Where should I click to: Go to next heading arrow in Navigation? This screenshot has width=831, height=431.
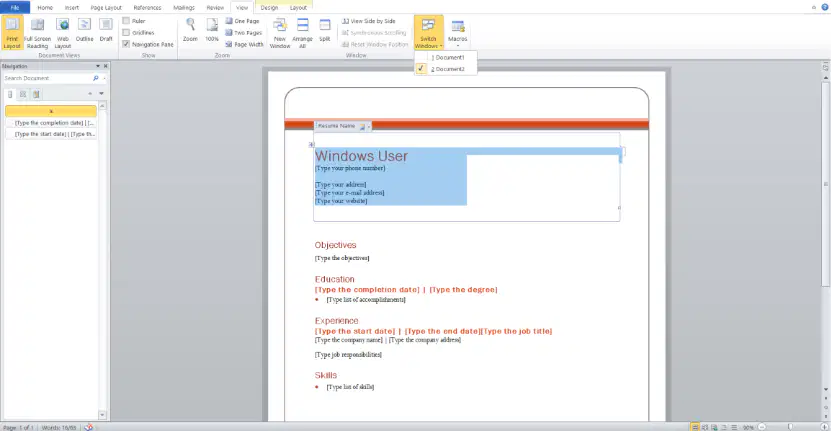101,94
